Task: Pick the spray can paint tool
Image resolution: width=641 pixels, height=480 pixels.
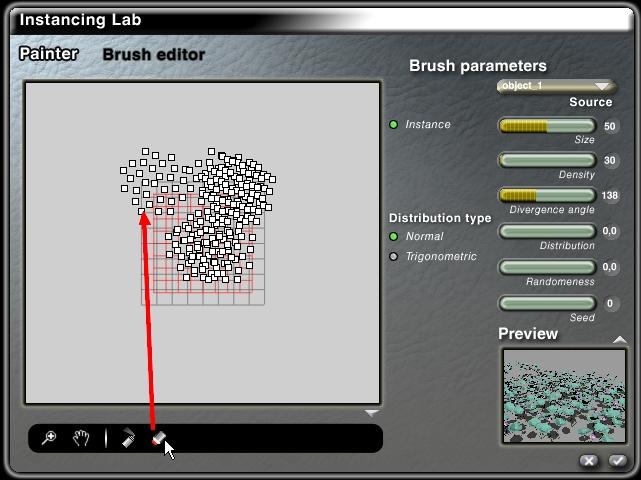Action: coord(128,438)
